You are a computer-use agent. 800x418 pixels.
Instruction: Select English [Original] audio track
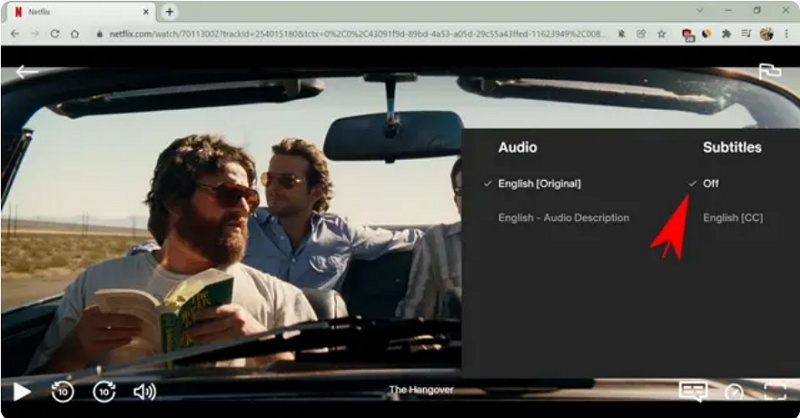[x=539, y=184]
